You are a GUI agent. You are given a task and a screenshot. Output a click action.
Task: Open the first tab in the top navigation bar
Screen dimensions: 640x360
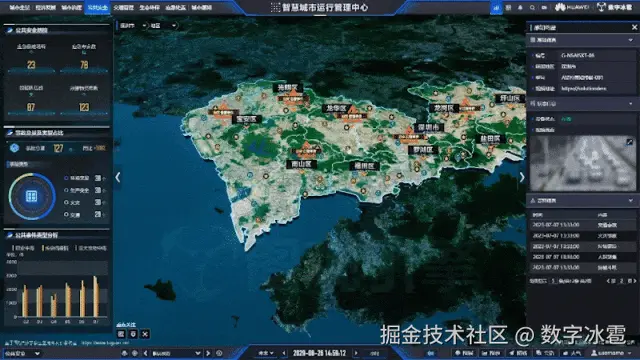coord(19,7)
